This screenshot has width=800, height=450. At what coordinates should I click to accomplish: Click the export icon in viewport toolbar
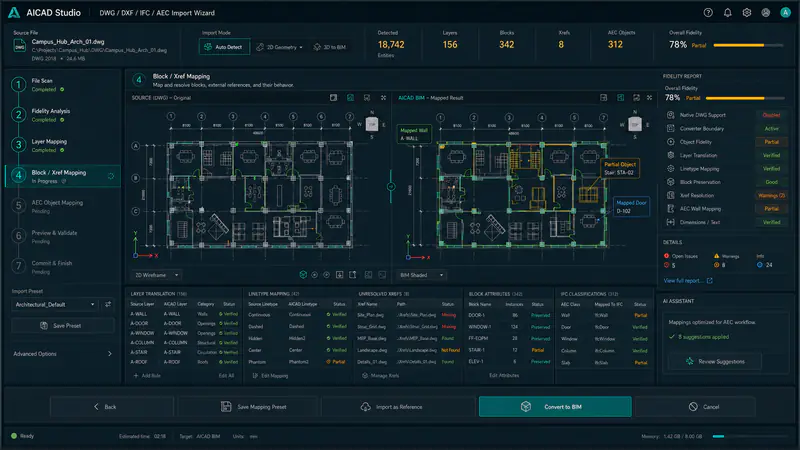[x=353, y=274]
